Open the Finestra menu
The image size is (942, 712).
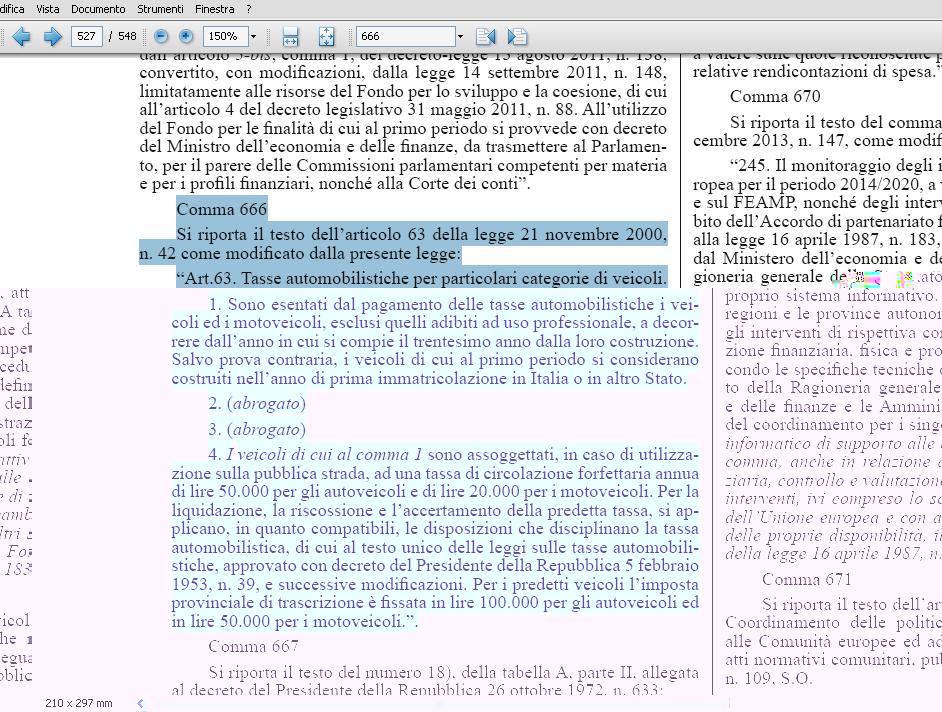click(x=214, y=9)
